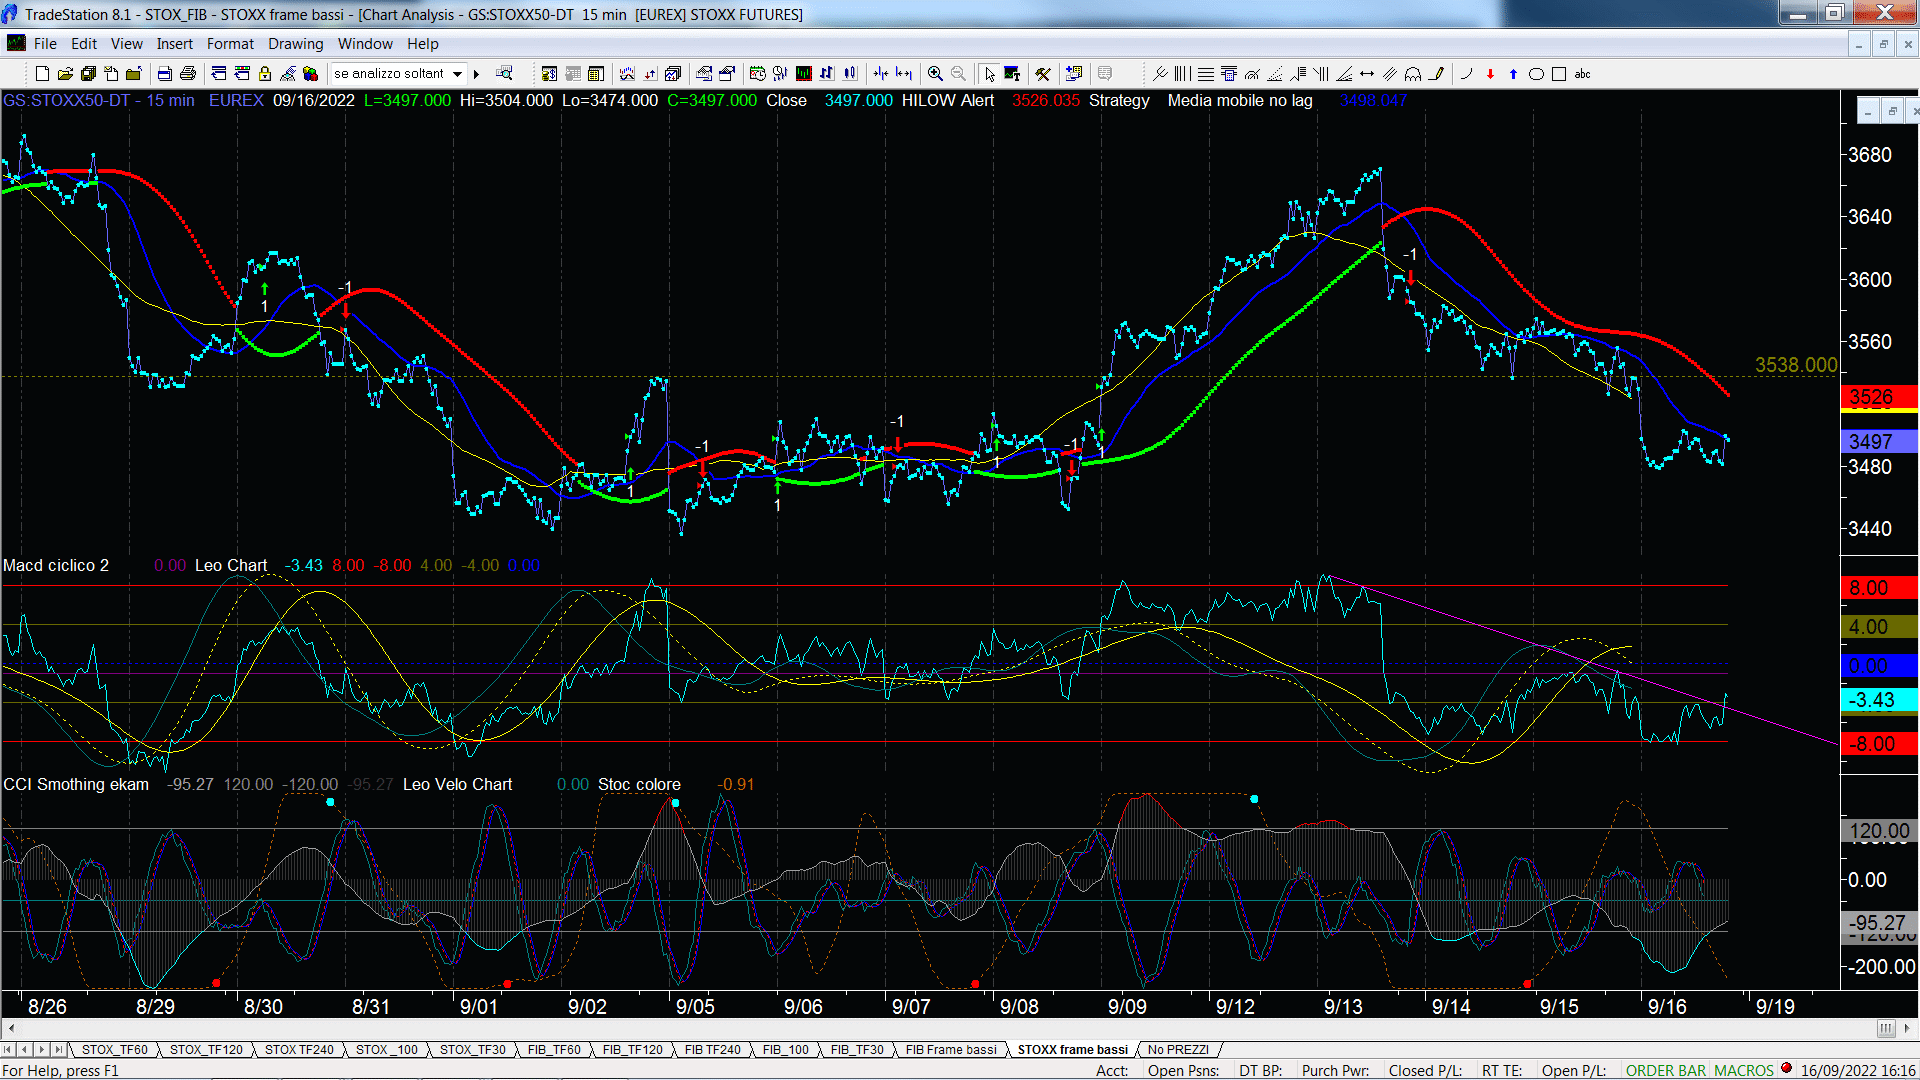Open the Insert menu
Image resolution: width=1920 pixels, height=1080 pixels.
click(175, 44)
